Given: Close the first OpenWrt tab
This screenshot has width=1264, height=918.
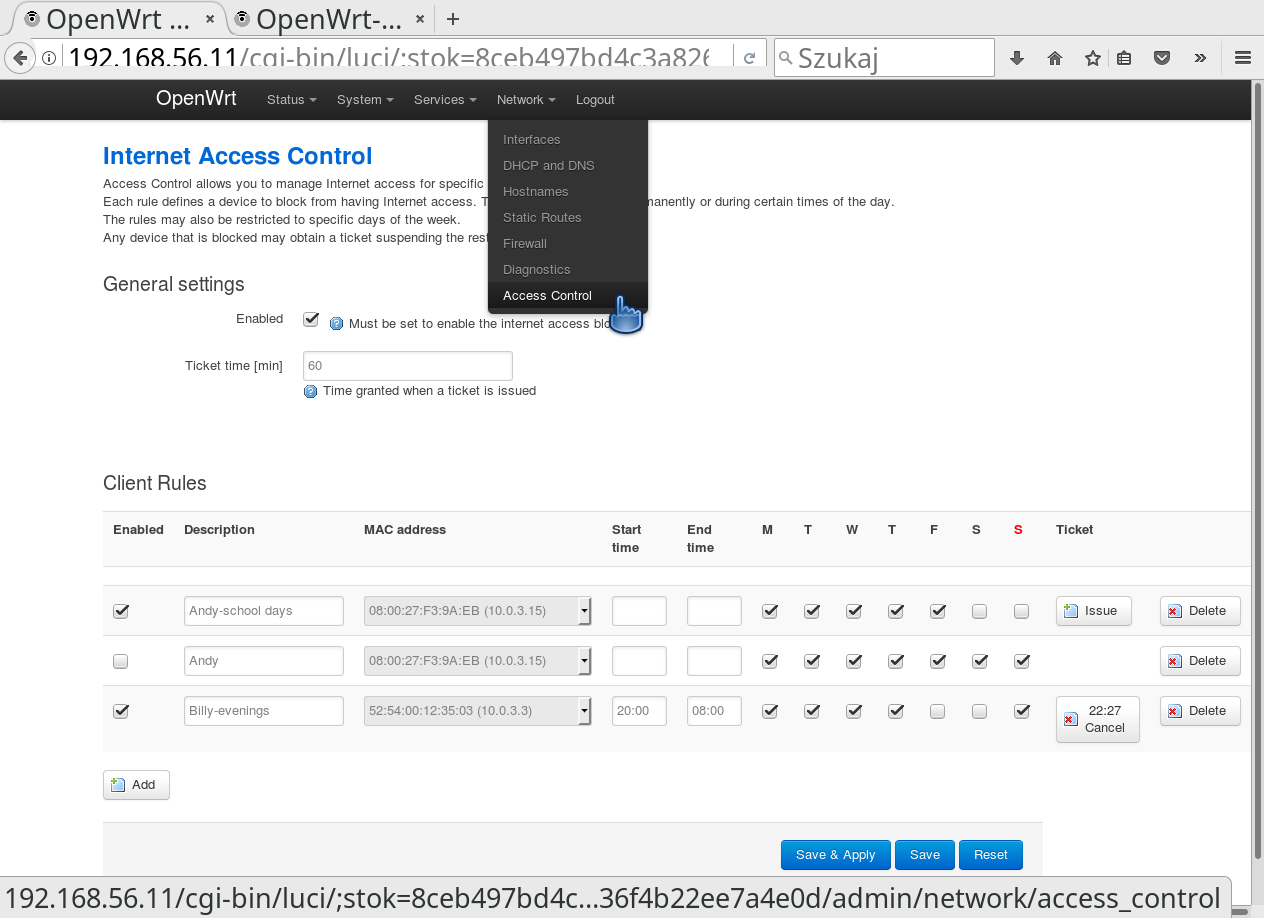Looking at the screenshot, I should pos(209,19).
